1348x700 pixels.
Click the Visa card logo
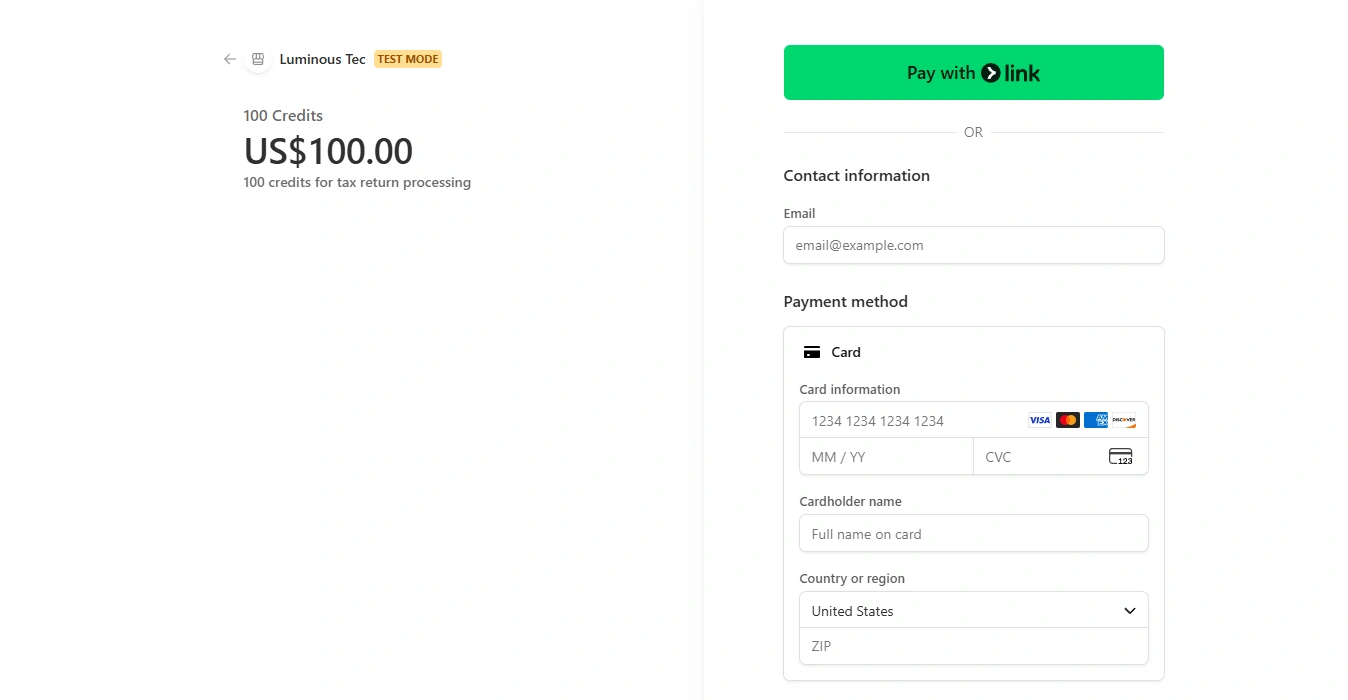1040,420
